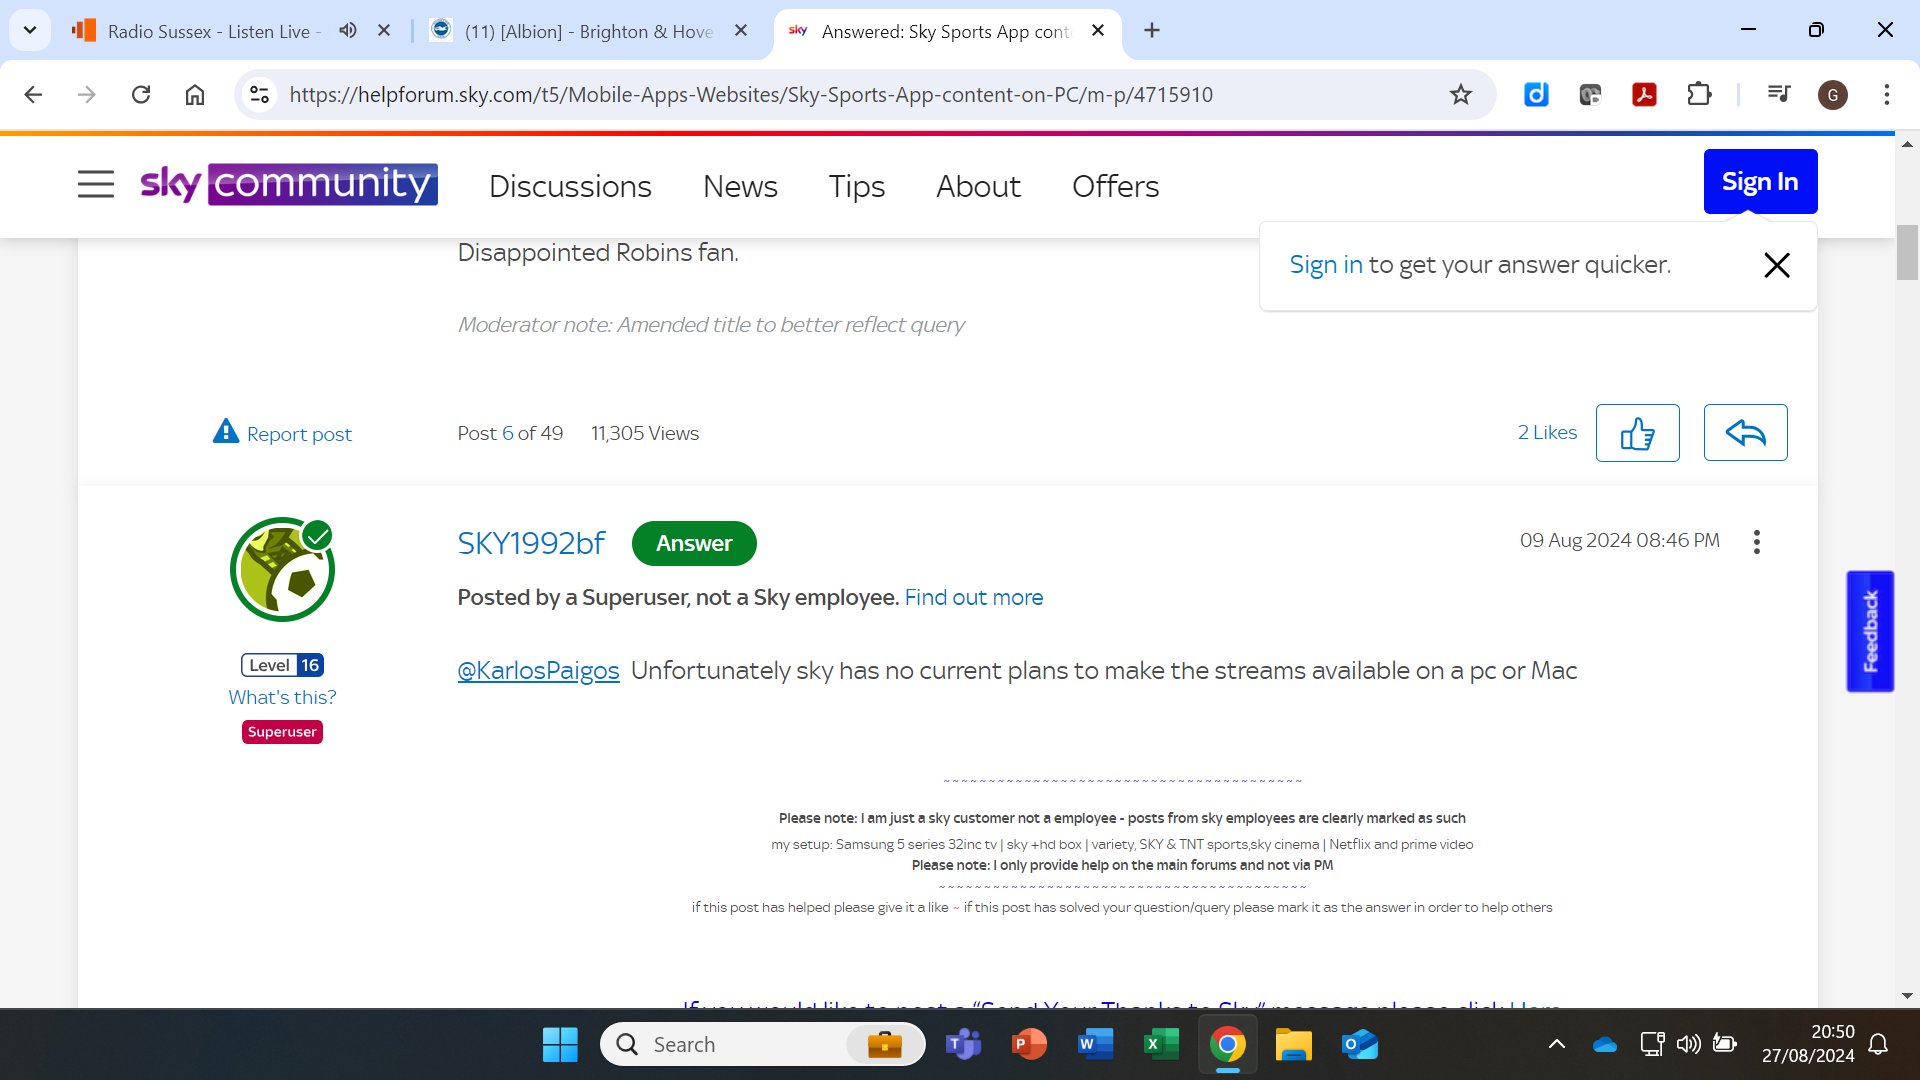Open the Discussions menu
Image resolution: width=1920 pixels, height=1080 pixels.
click(570, 186)
